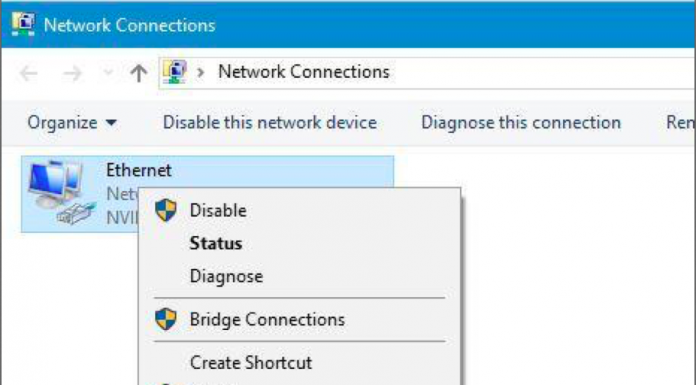Click the partially visible Rename toolbar item
Screen dimensions: 696x385
(x=680, y=123)
